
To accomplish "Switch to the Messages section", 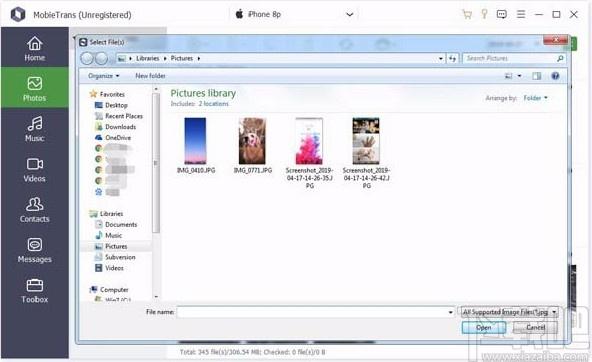I will [x=34, y=250].
